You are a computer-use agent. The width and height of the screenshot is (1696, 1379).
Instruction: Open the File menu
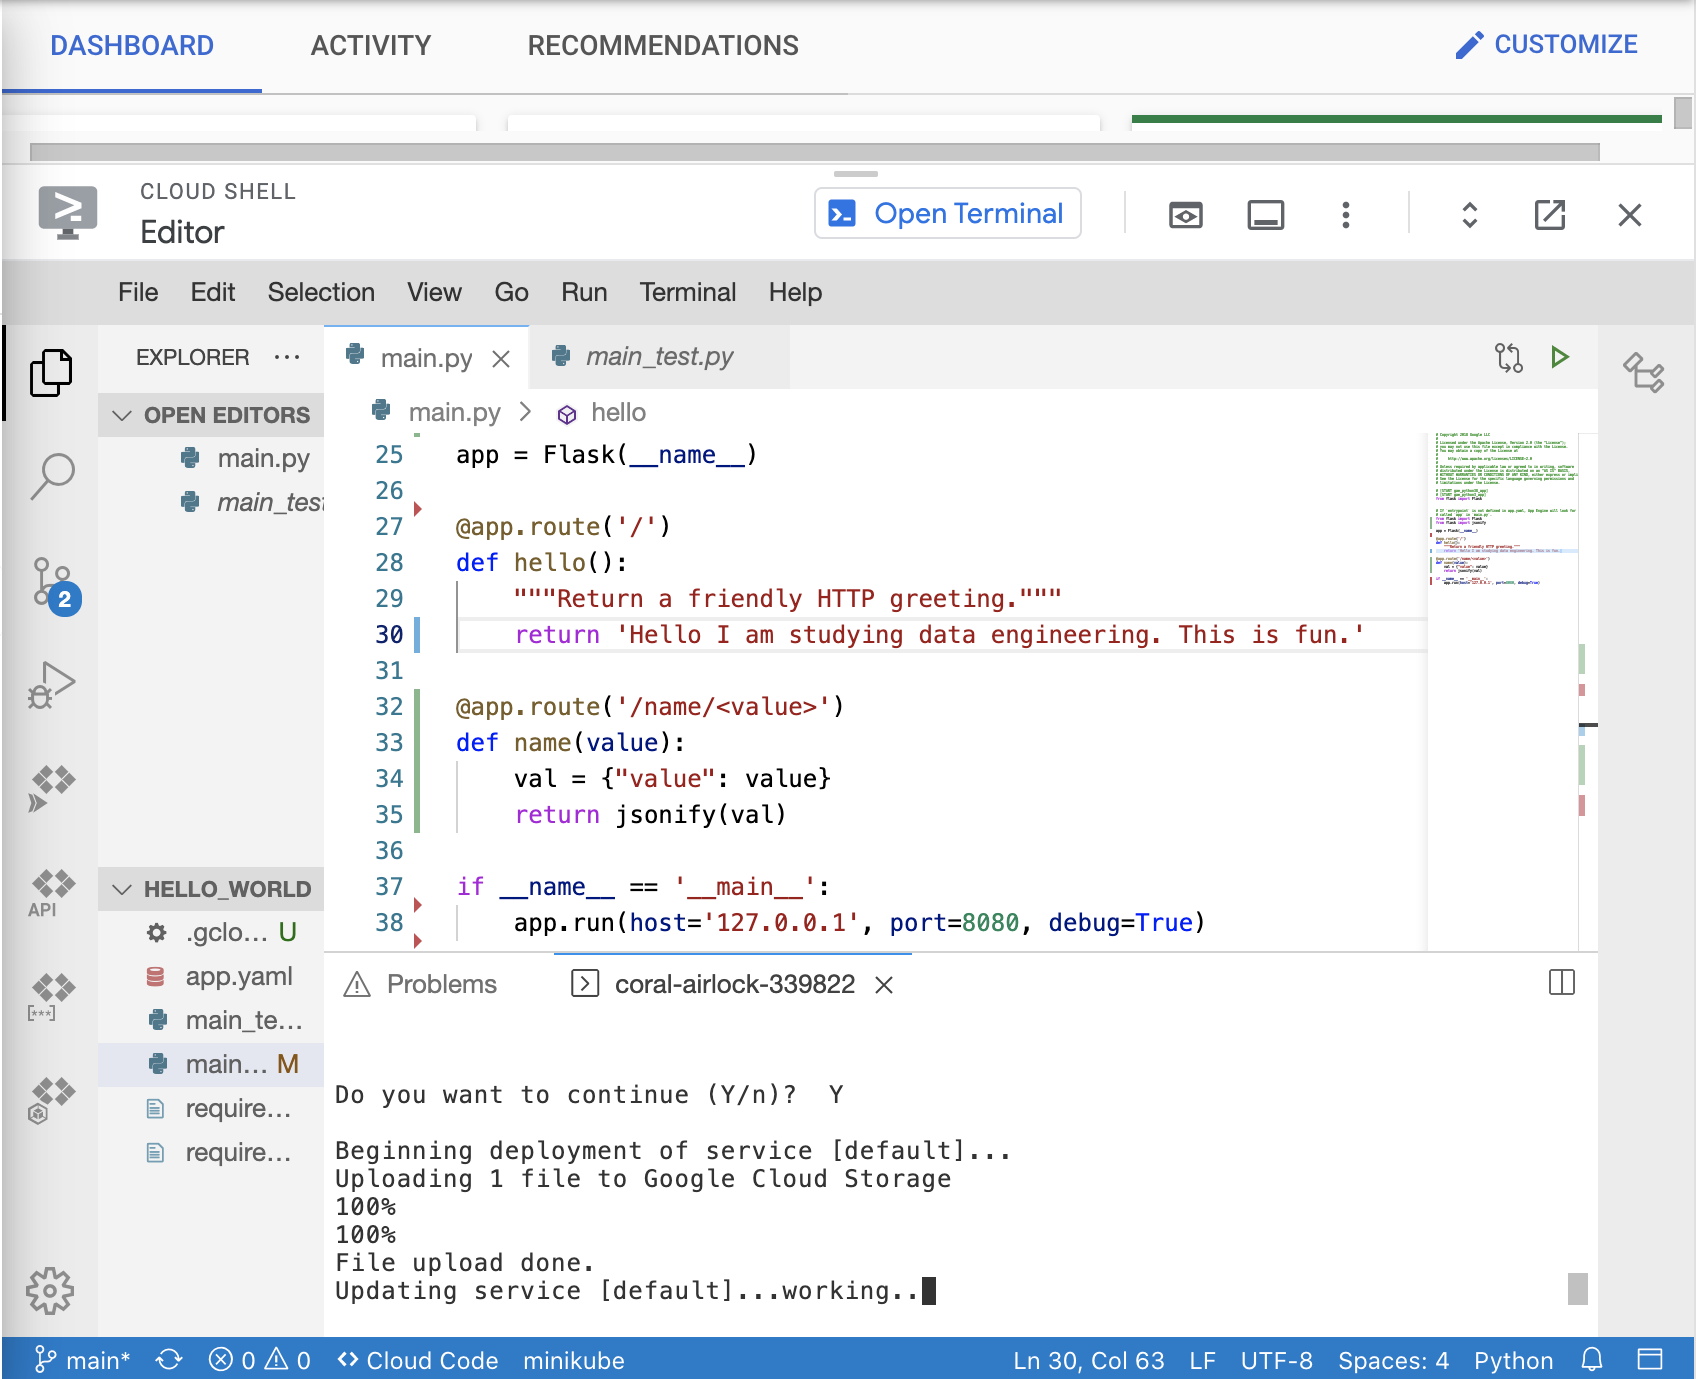138,292
